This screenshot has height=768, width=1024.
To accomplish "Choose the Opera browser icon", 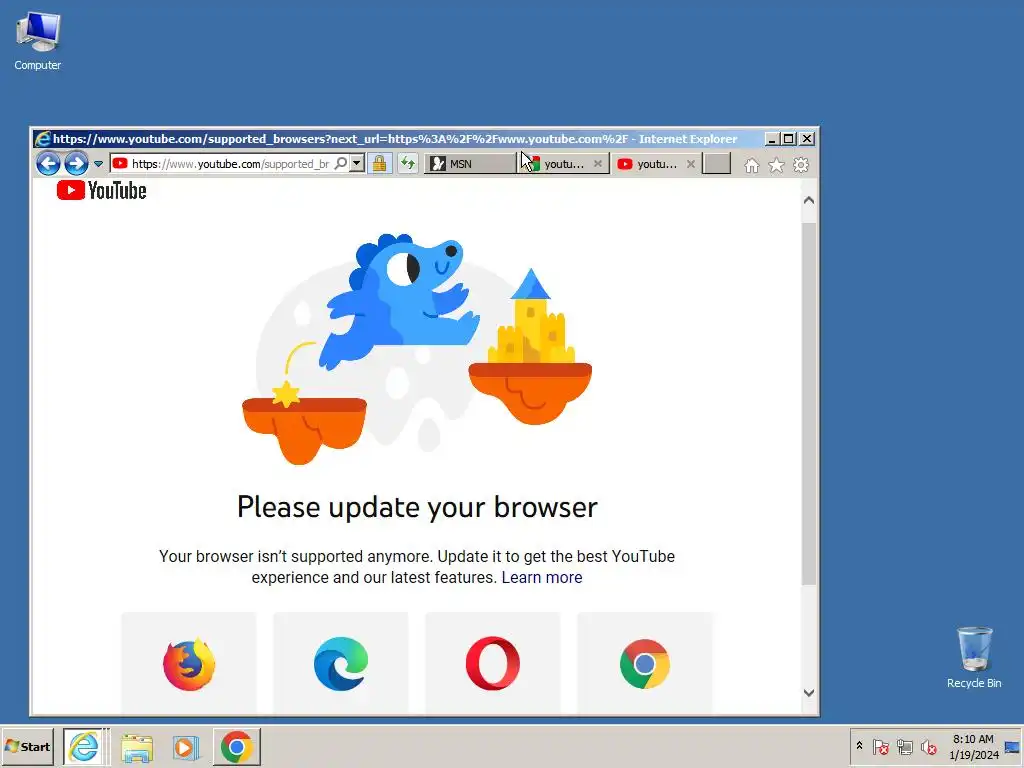I will coord(493,664).
